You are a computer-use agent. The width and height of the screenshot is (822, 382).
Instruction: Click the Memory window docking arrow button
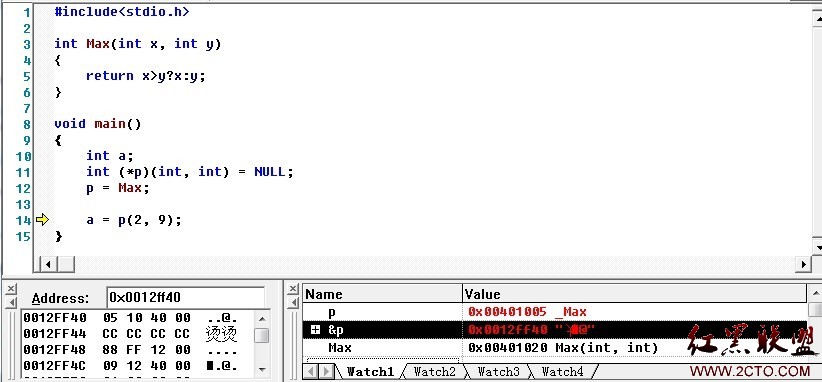[12, 302]
